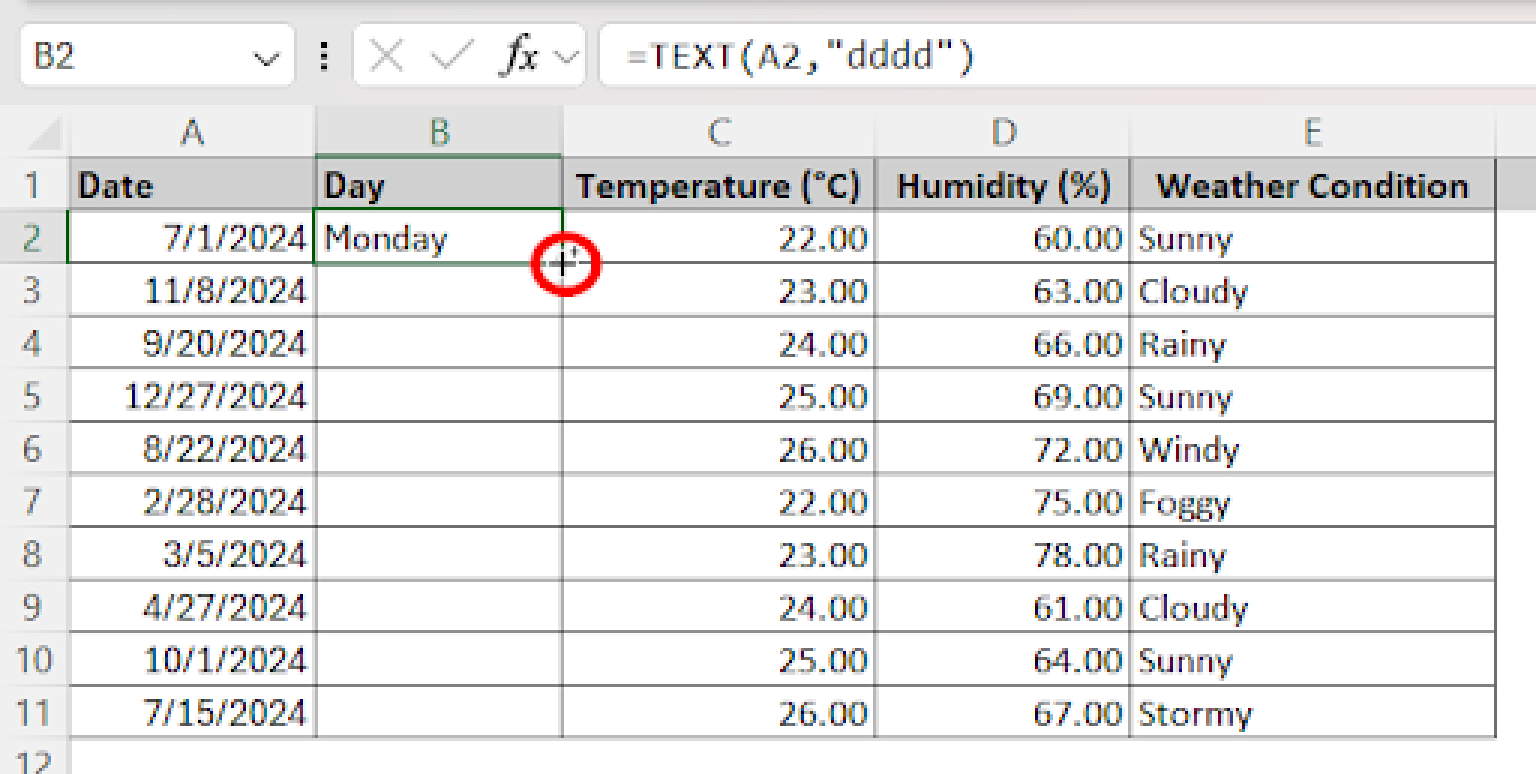Image resolution: width=1536 pixels, height=774 pixels.
Task: Select the cell containing 12/27/2024
Action: (x=190, y=396)
